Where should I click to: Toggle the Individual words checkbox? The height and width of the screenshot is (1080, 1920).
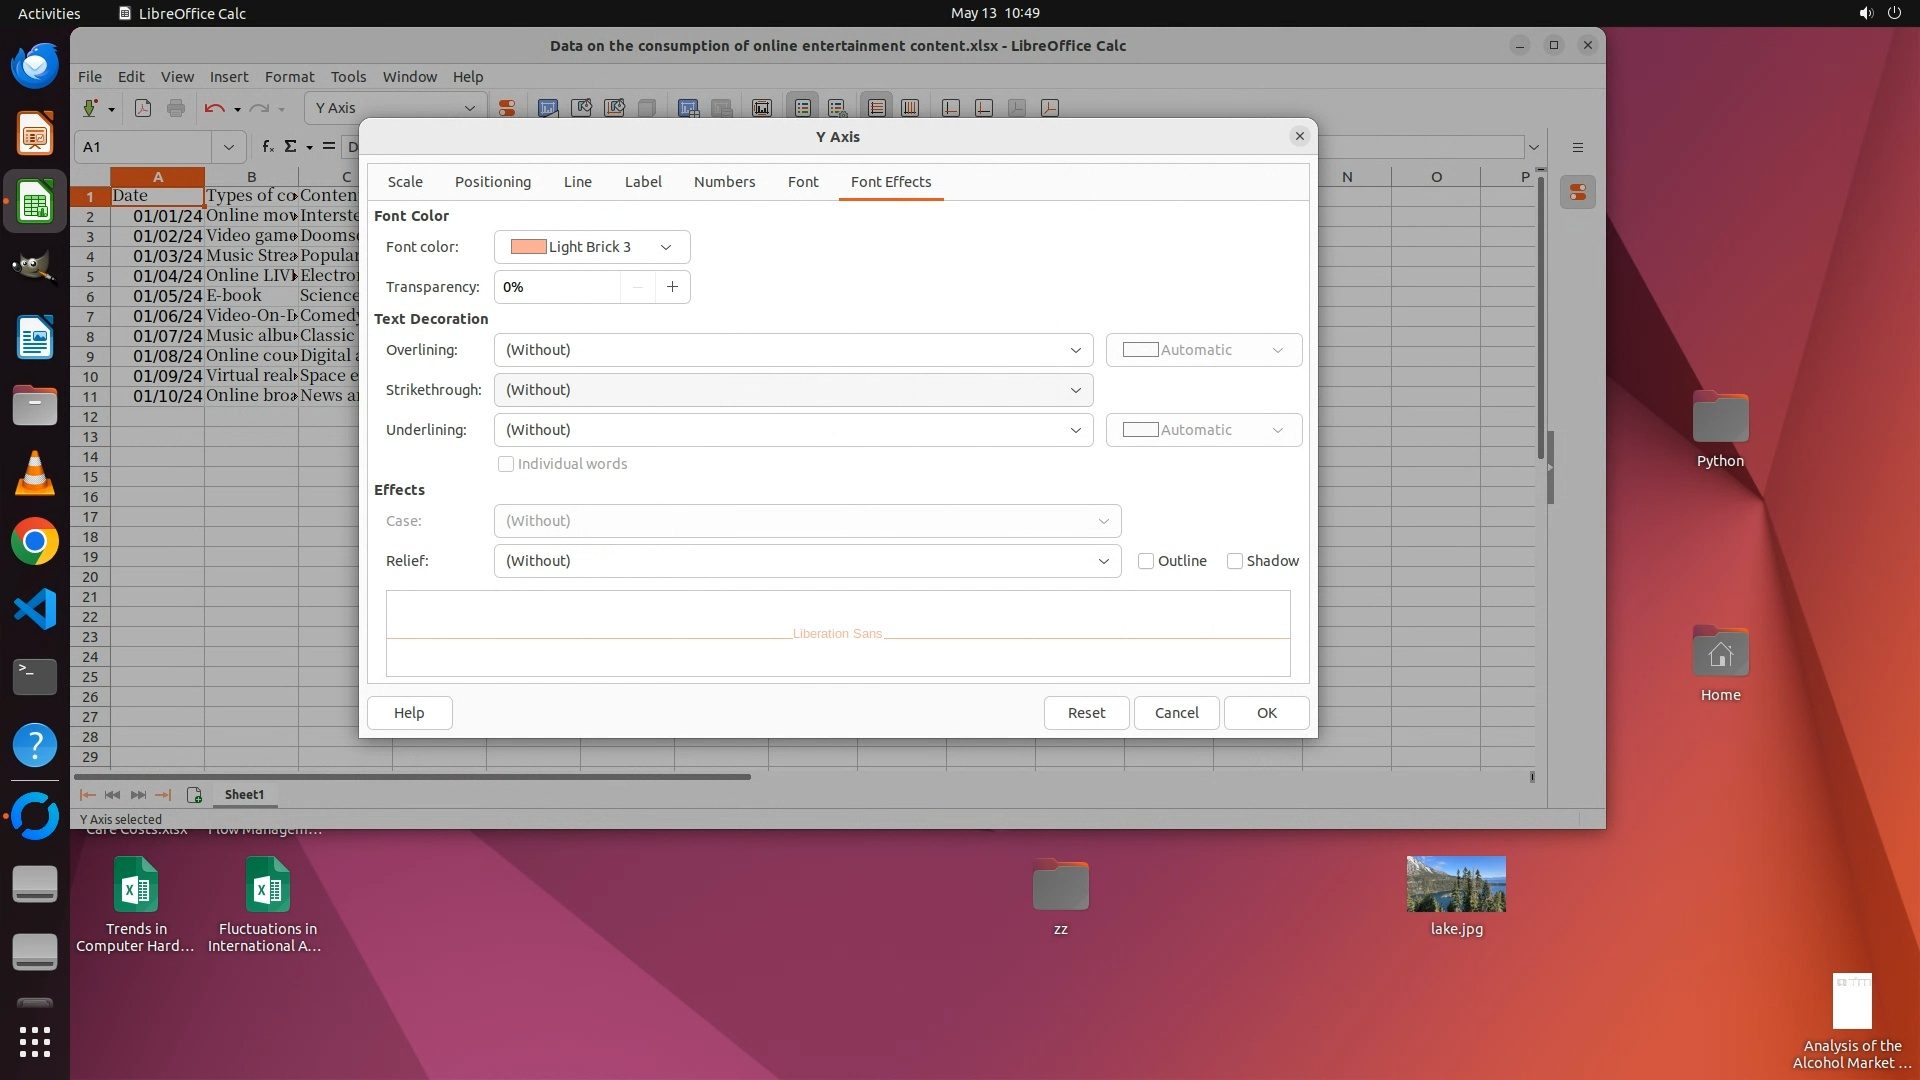tap(506, 464)
